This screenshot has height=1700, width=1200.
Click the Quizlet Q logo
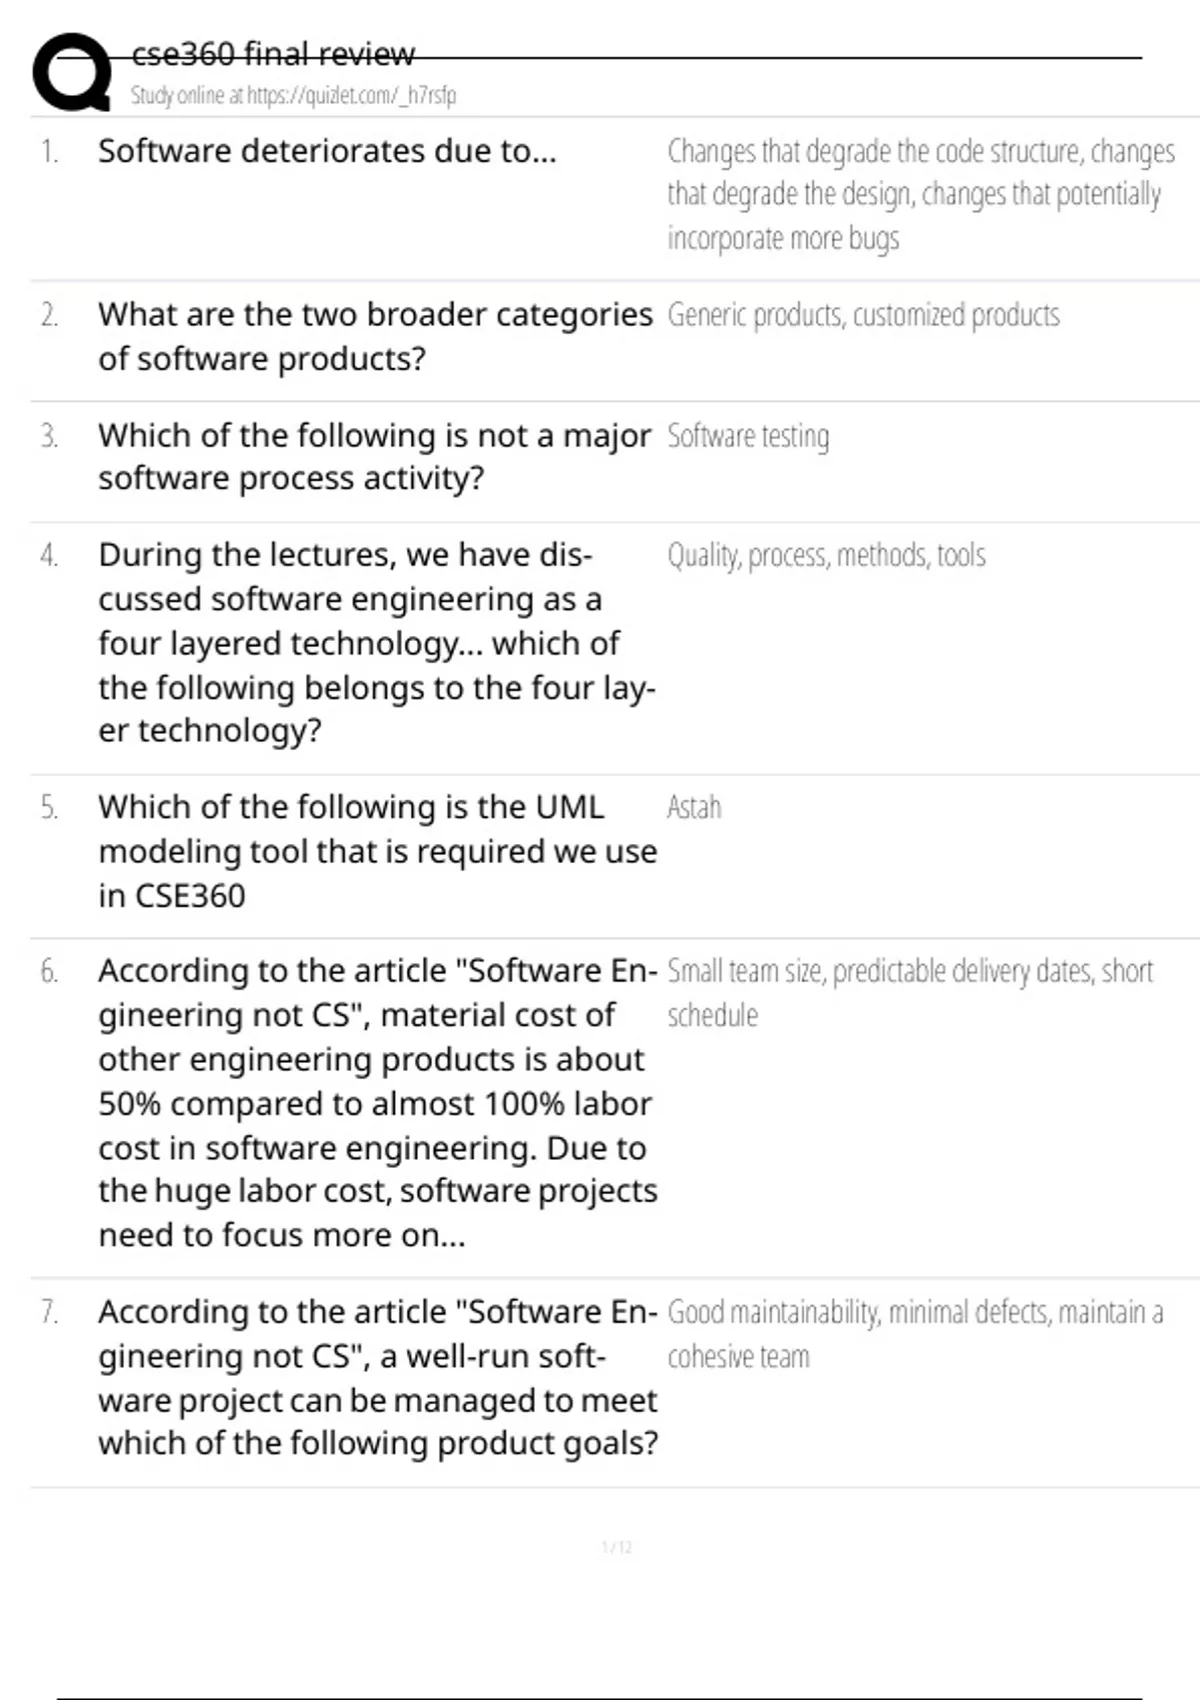click(72, 72)
